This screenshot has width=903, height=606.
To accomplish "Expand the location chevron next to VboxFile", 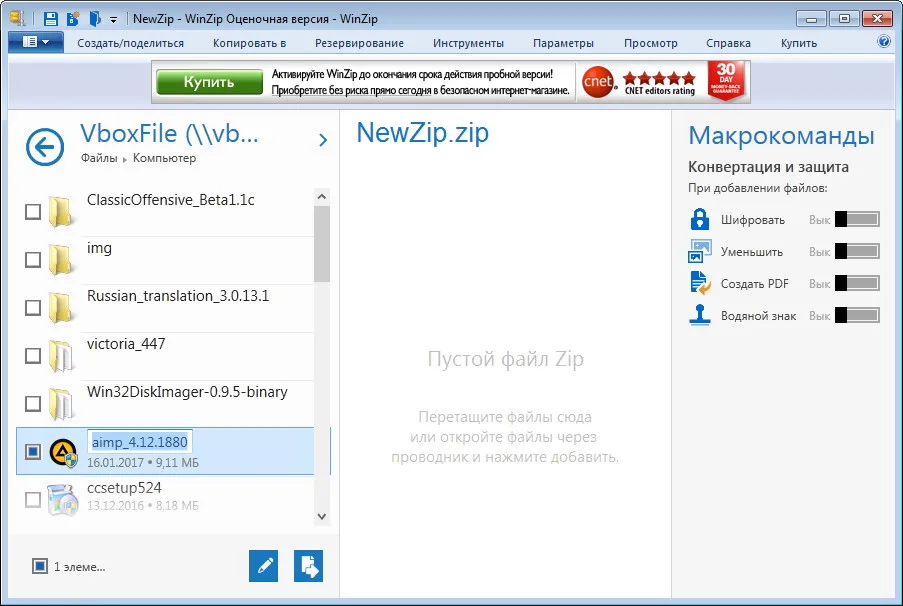I will (323, 140).
